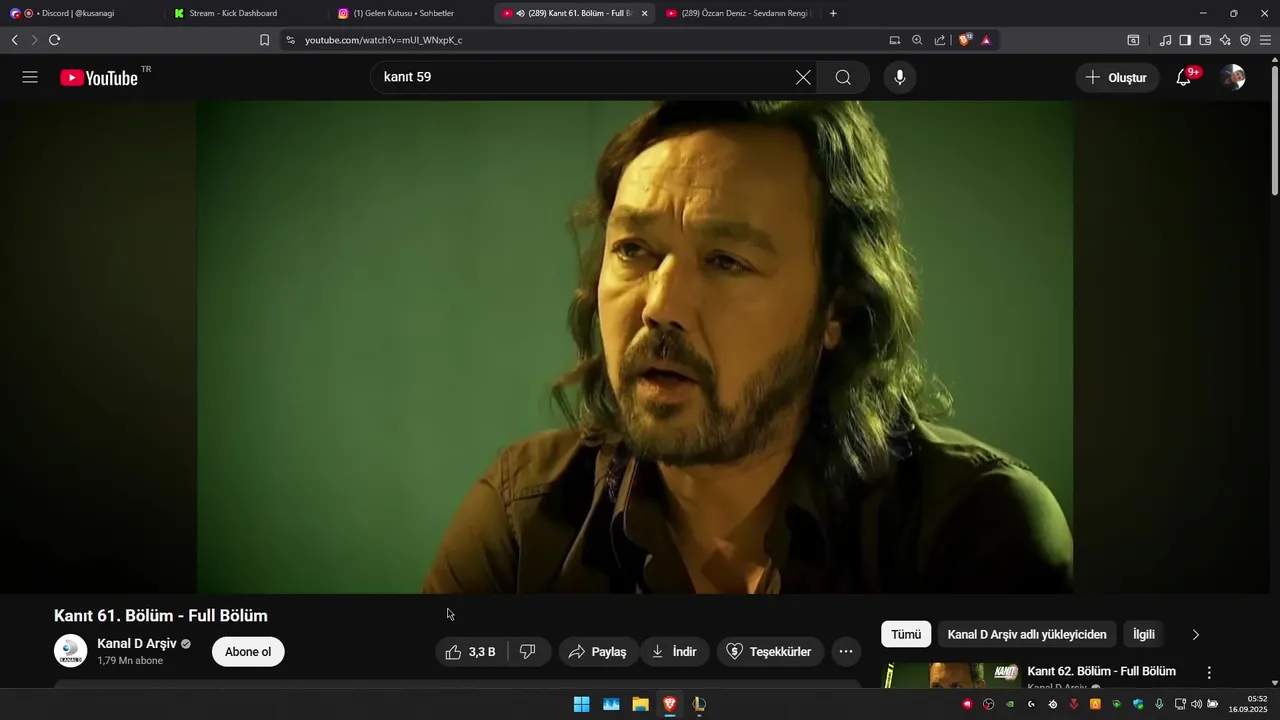Viewport: 1280px width, 720px height.
Task: Go to YouTube home via logo
Action: pos(99,77)
